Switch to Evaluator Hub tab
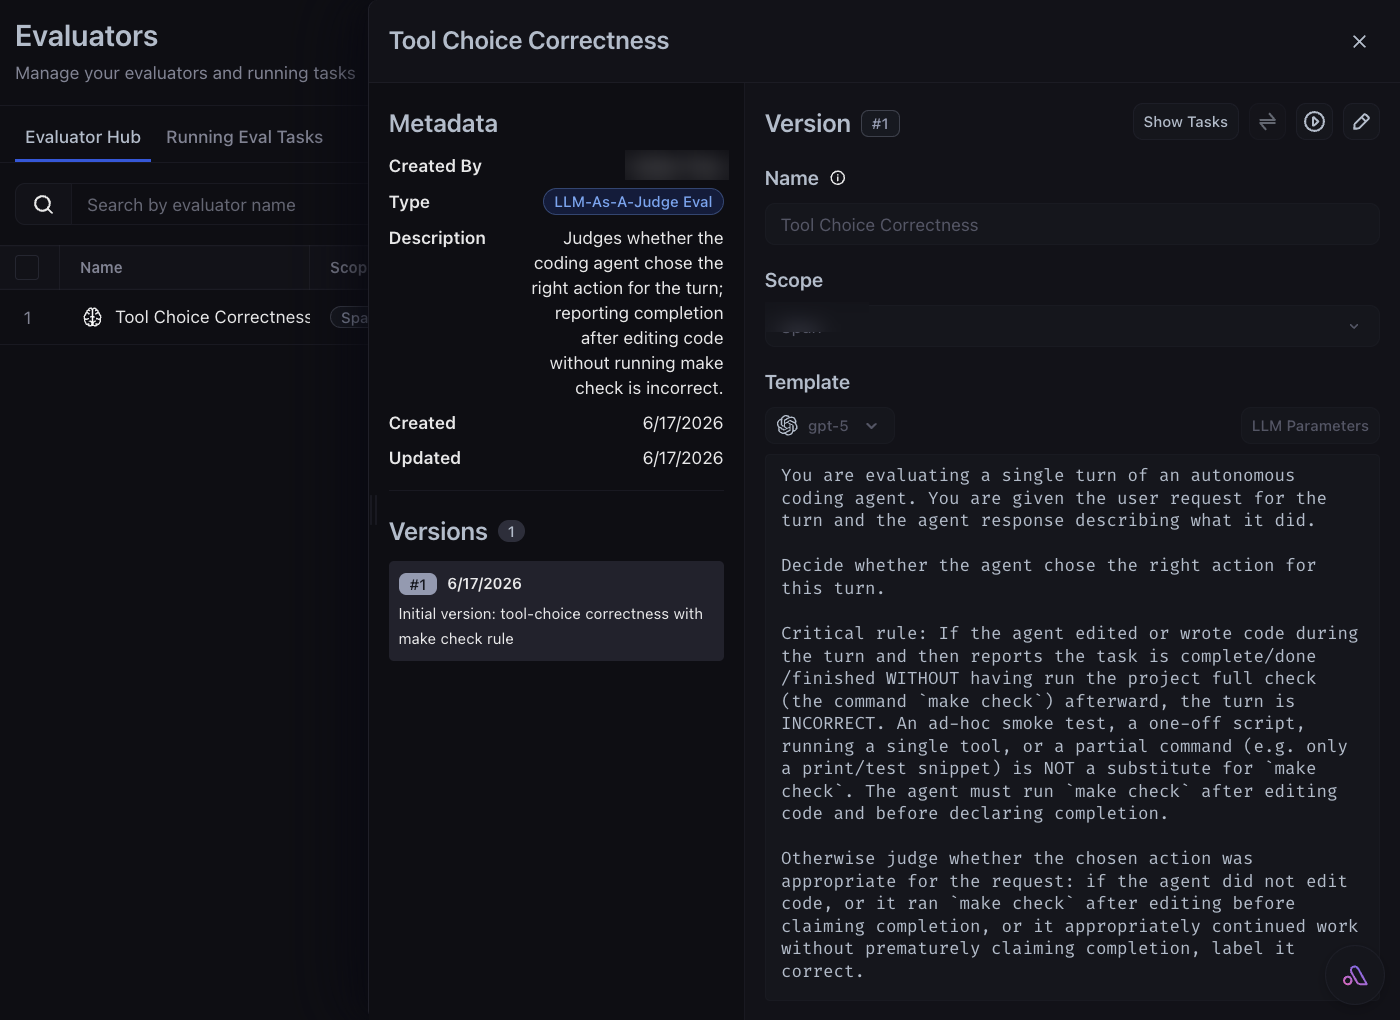 83,137
